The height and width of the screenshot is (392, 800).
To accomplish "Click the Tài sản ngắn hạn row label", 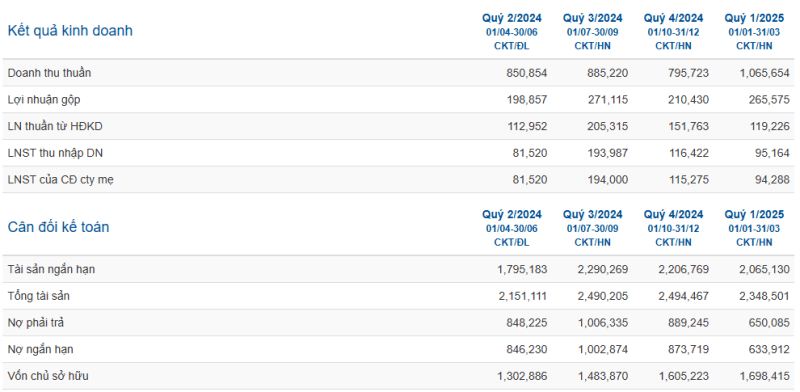I will (51, 270).
